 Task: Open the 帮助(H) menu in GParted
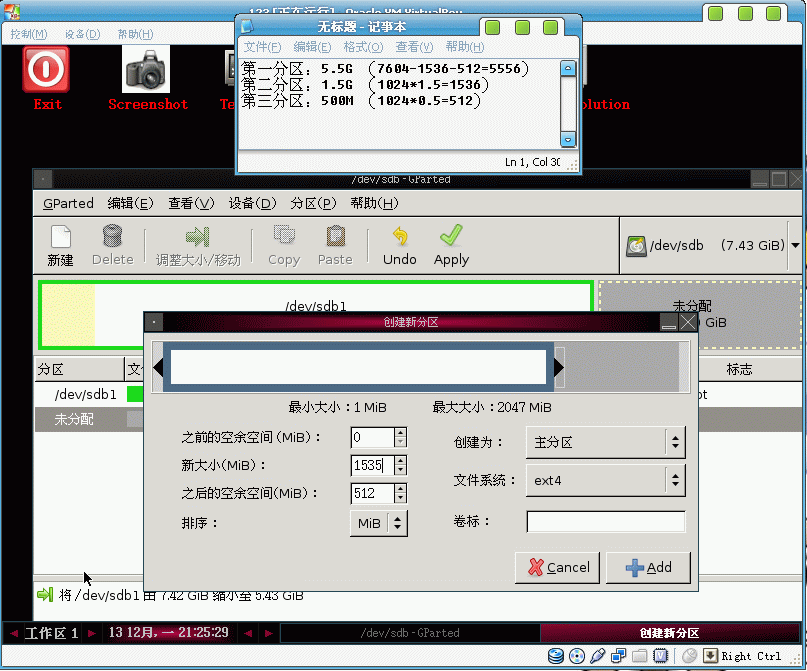click(x=374, y=203)
